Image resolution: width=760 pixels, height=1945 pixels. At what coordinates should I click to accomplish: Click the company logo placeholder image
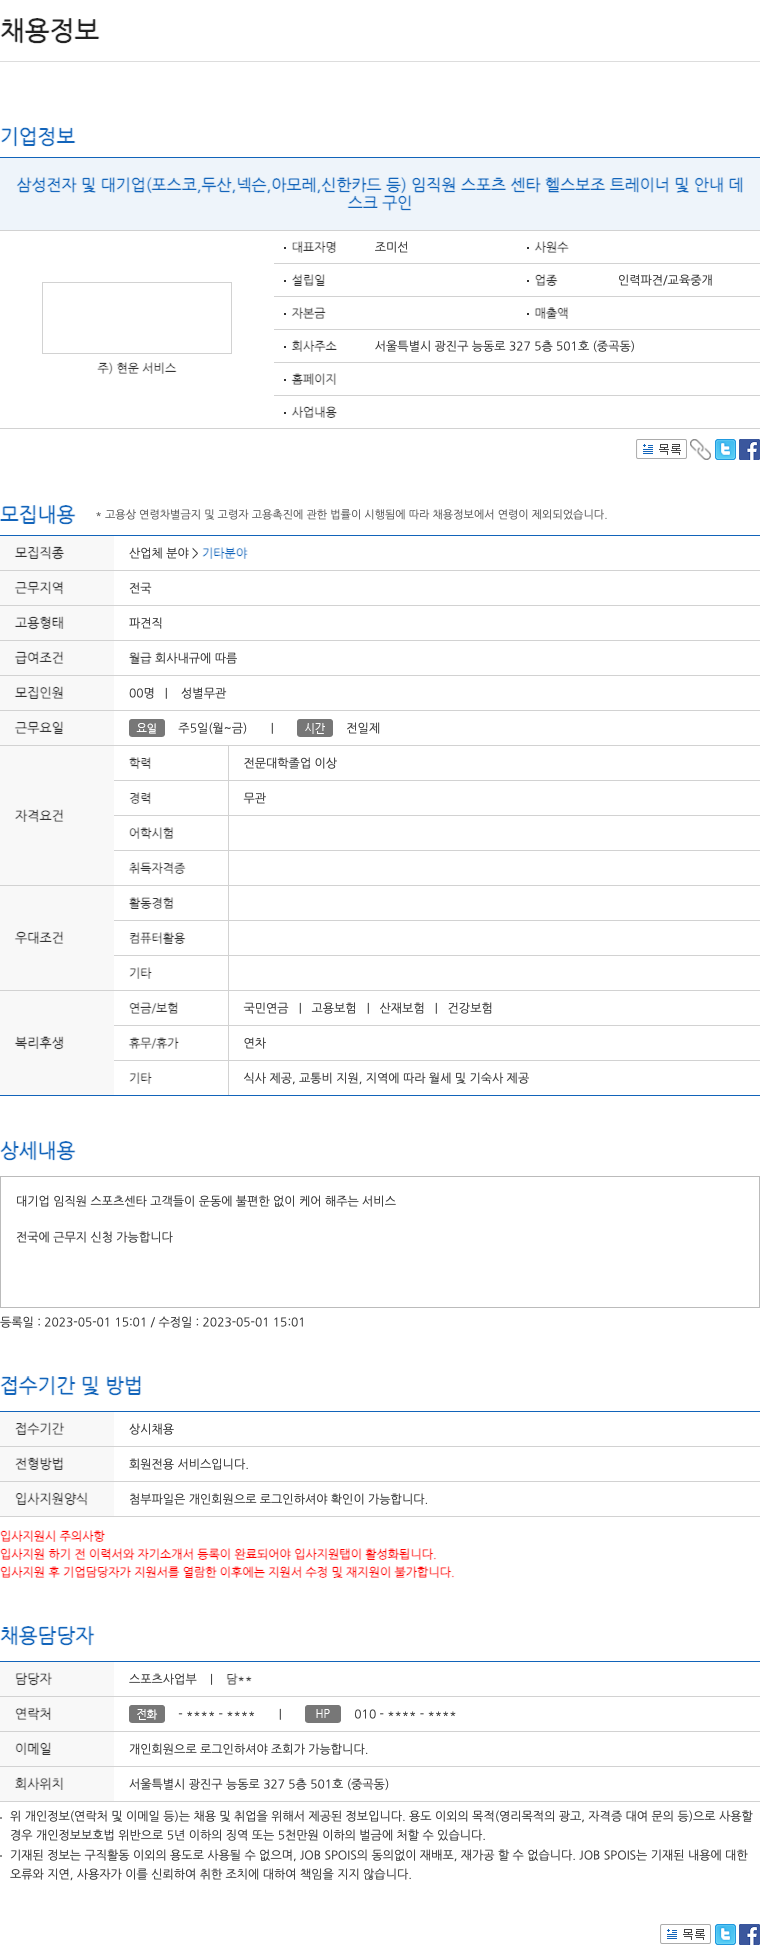[x=137, y=318]
